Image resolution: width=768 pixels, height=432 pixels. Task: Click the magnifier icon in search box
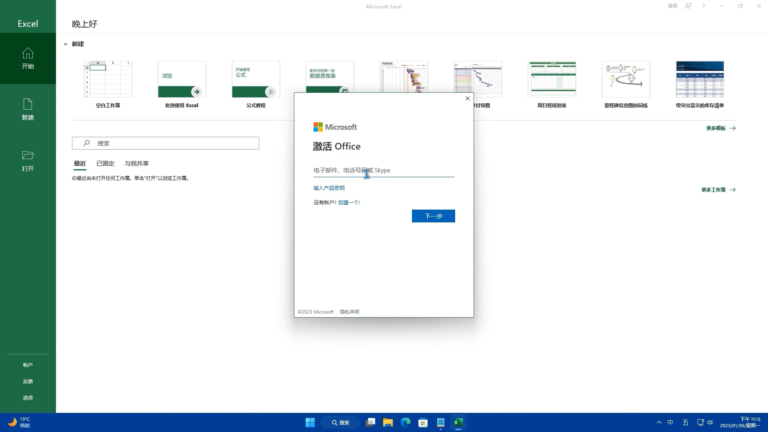87,143
